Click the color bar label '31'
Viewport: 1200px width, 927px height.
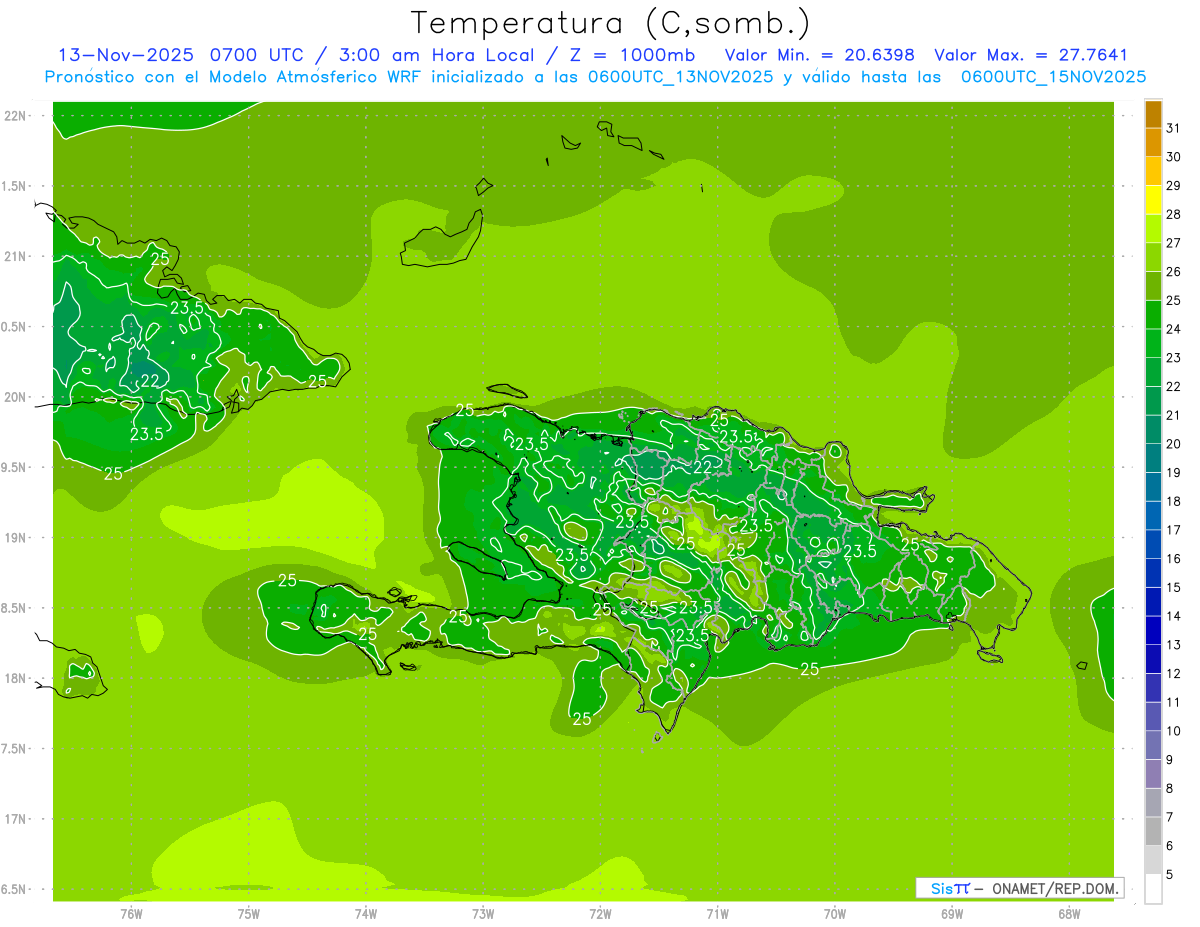[1174, 128]
